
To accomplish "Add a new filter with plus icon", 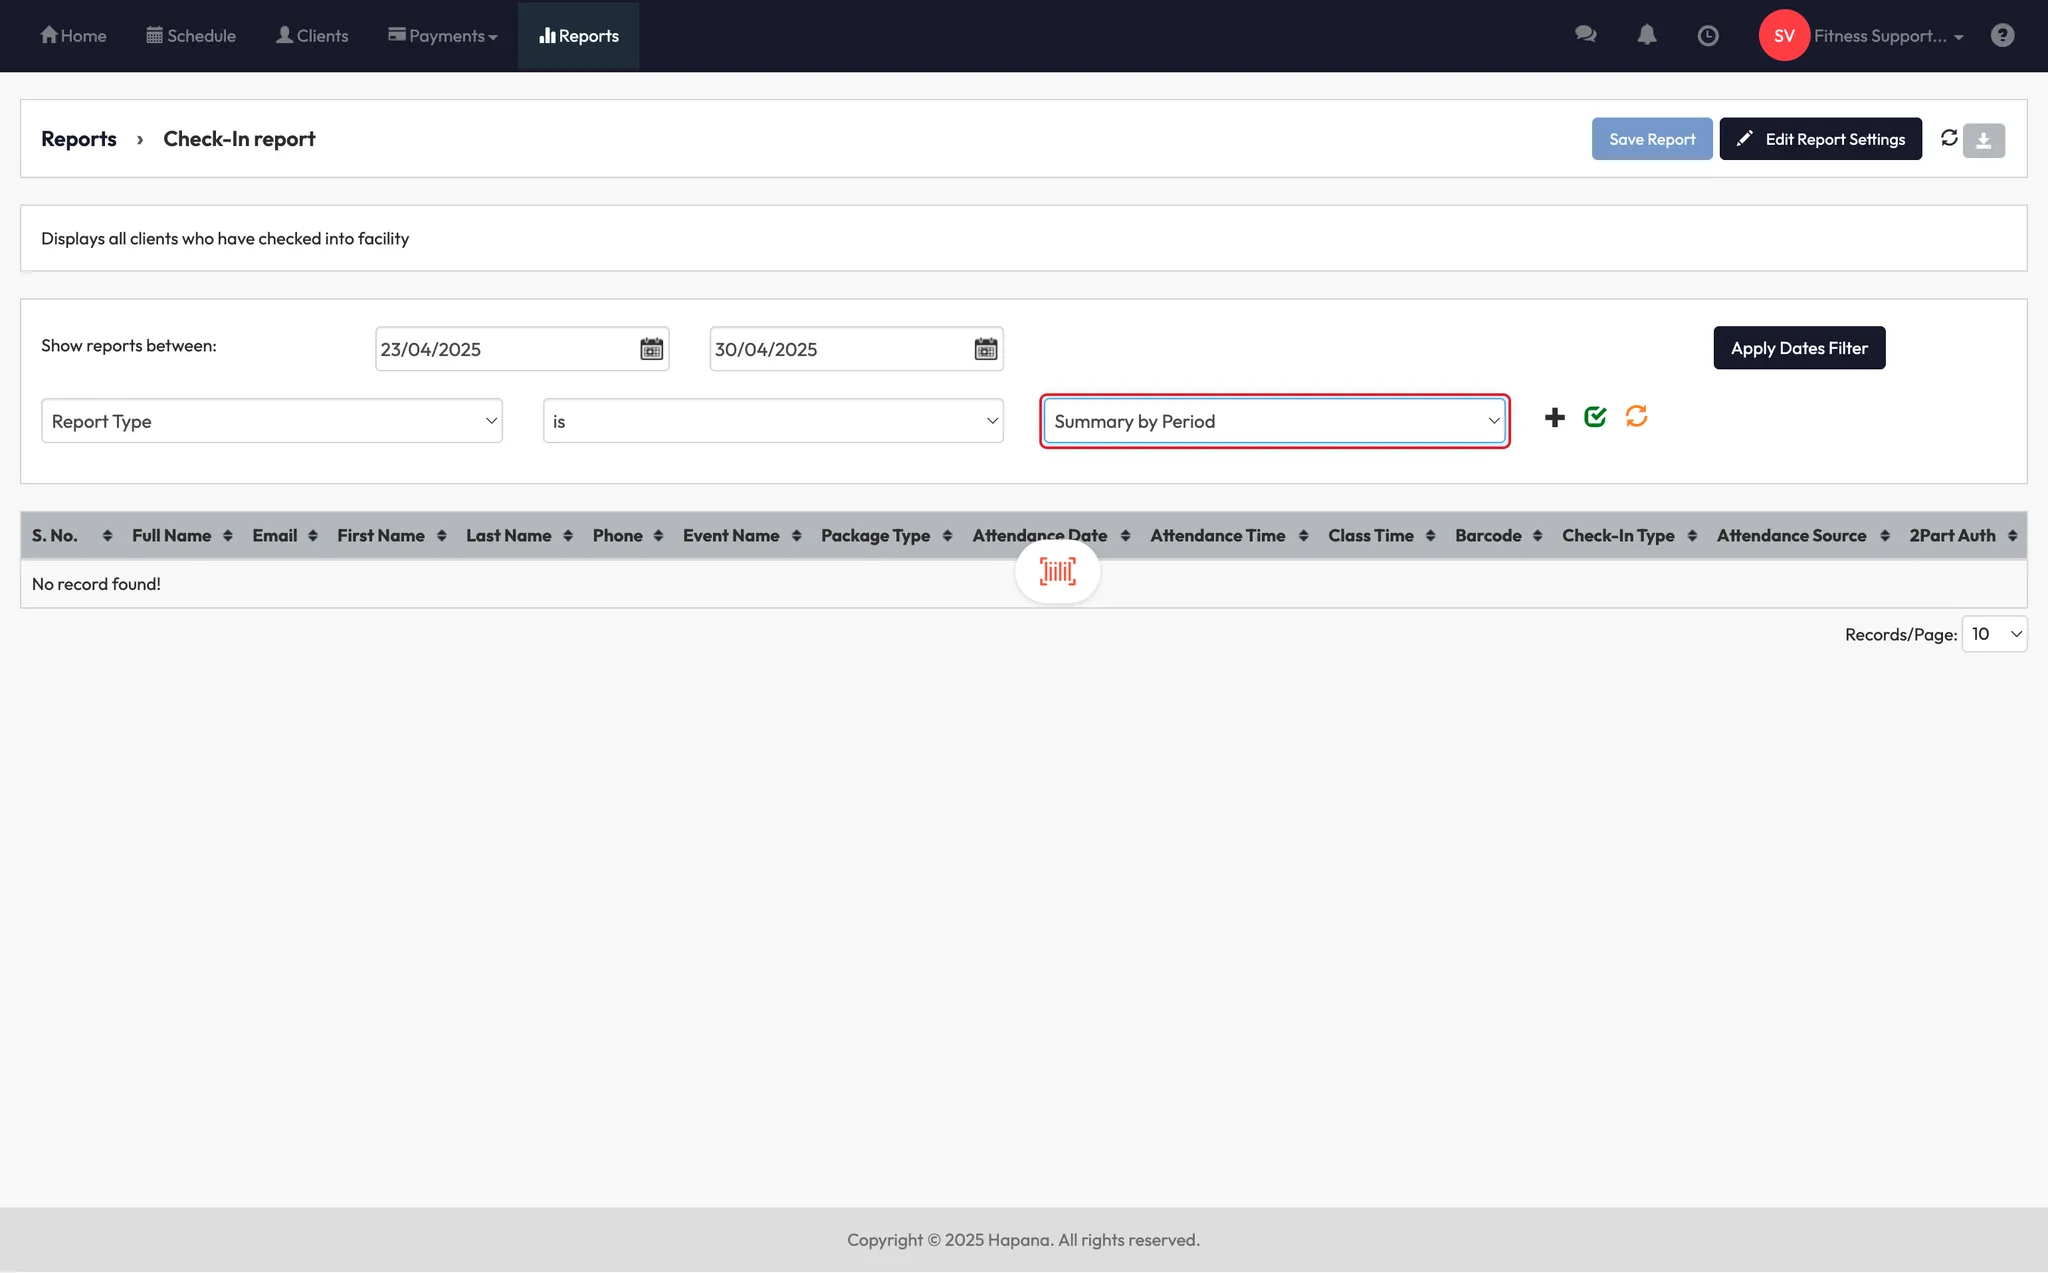I will [x=1554, y=418].
